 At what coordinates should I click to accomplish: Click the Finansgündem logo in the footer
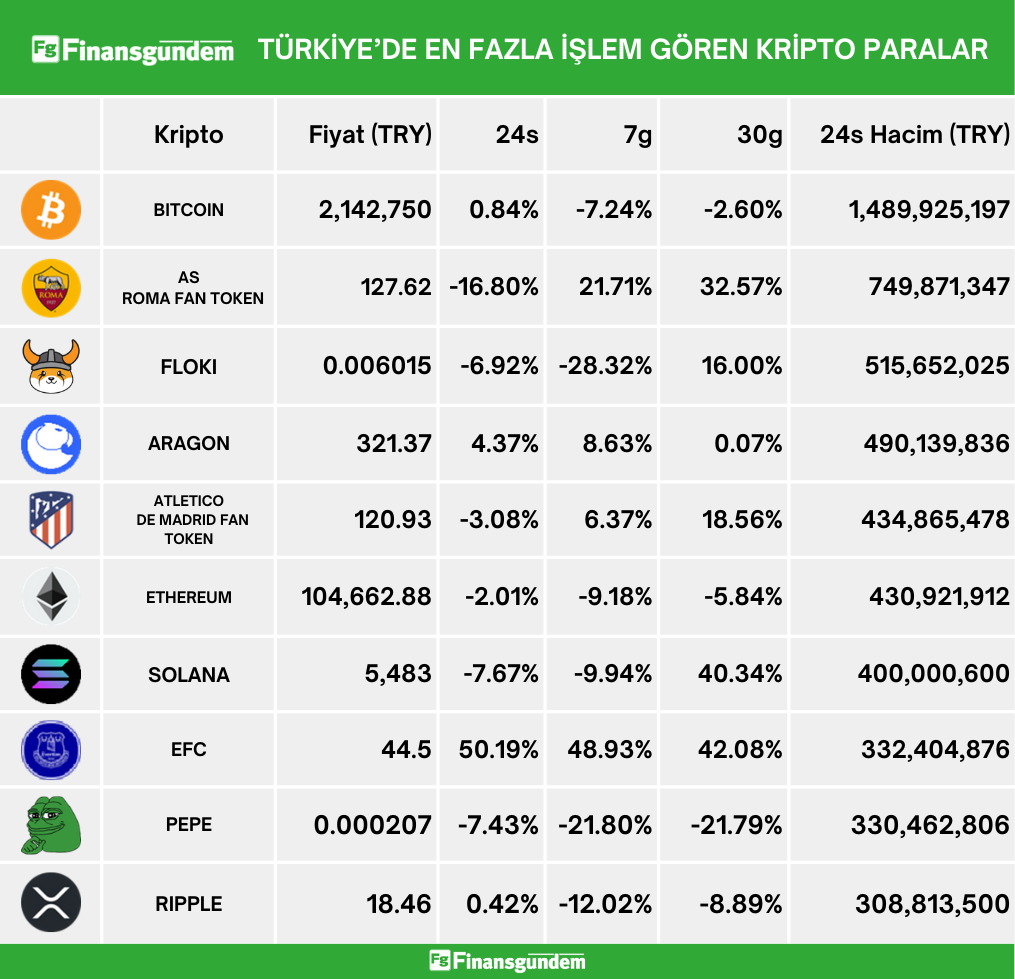click(507, 961)
